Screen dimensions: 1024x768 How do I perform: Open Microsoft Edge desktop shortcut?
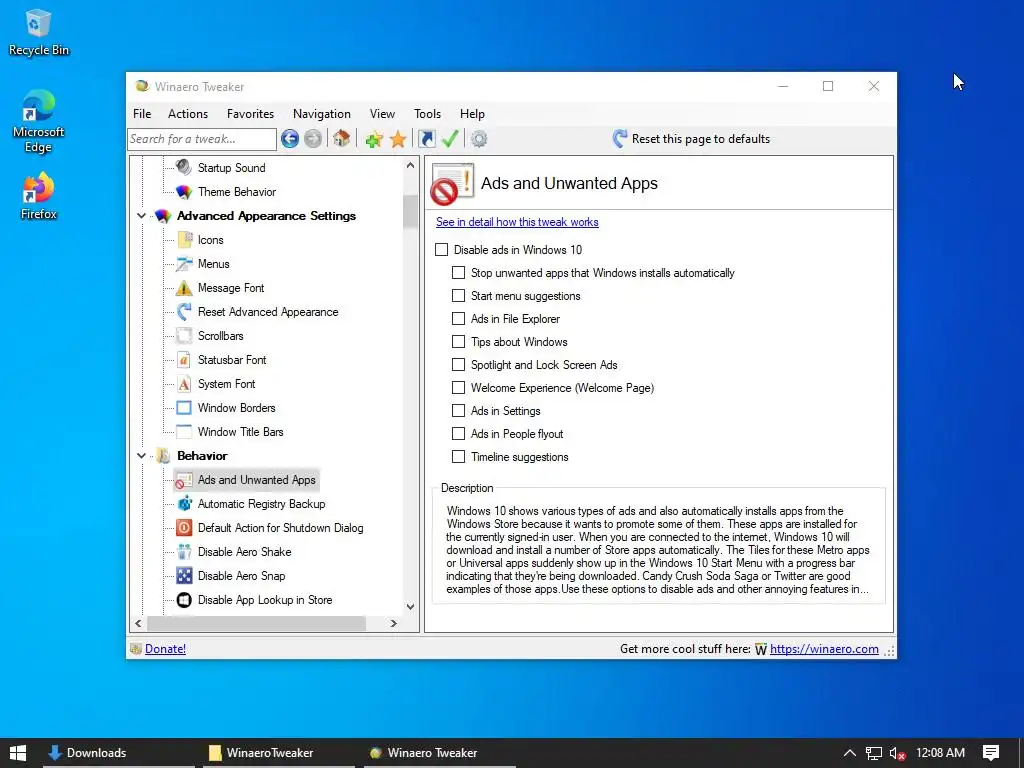click(39, 122)
